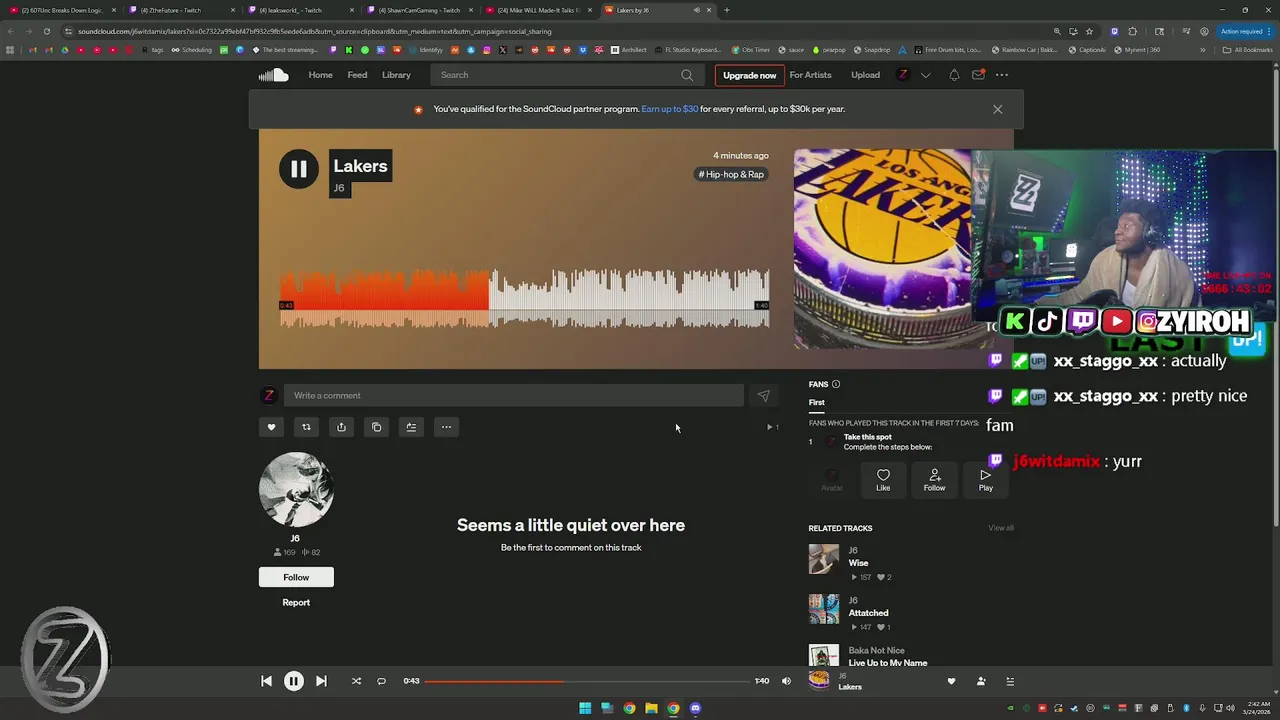This screenshot has width=1280, height=720.
Task: Skip to previous track in the player bar
Action: 266,681
